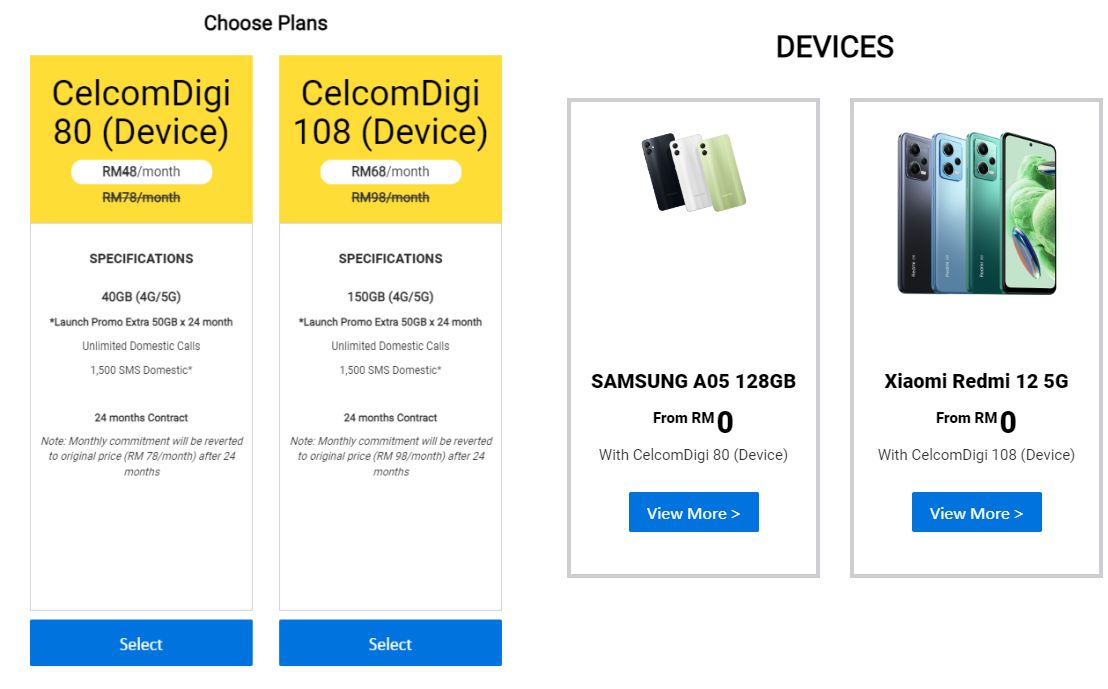The height and width of the screenshot is (689, 1108).
Task: Select the CelcomDigi 108 (Device) plan
Action: coord(389,643)
